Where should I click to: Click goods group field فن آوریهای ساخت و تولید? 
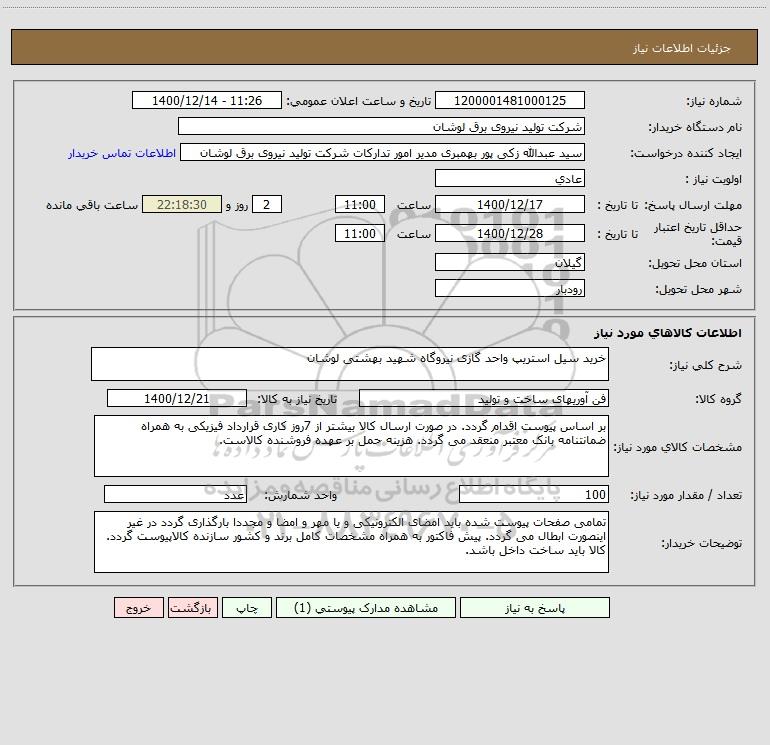point(484,398)
